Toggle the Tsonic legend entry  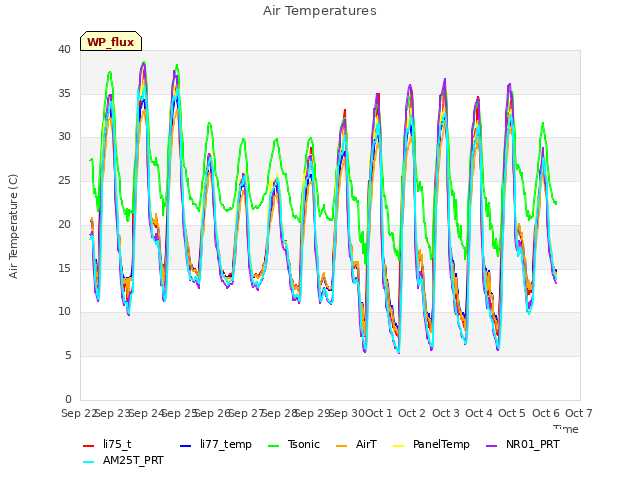click(x=293, y=444)
